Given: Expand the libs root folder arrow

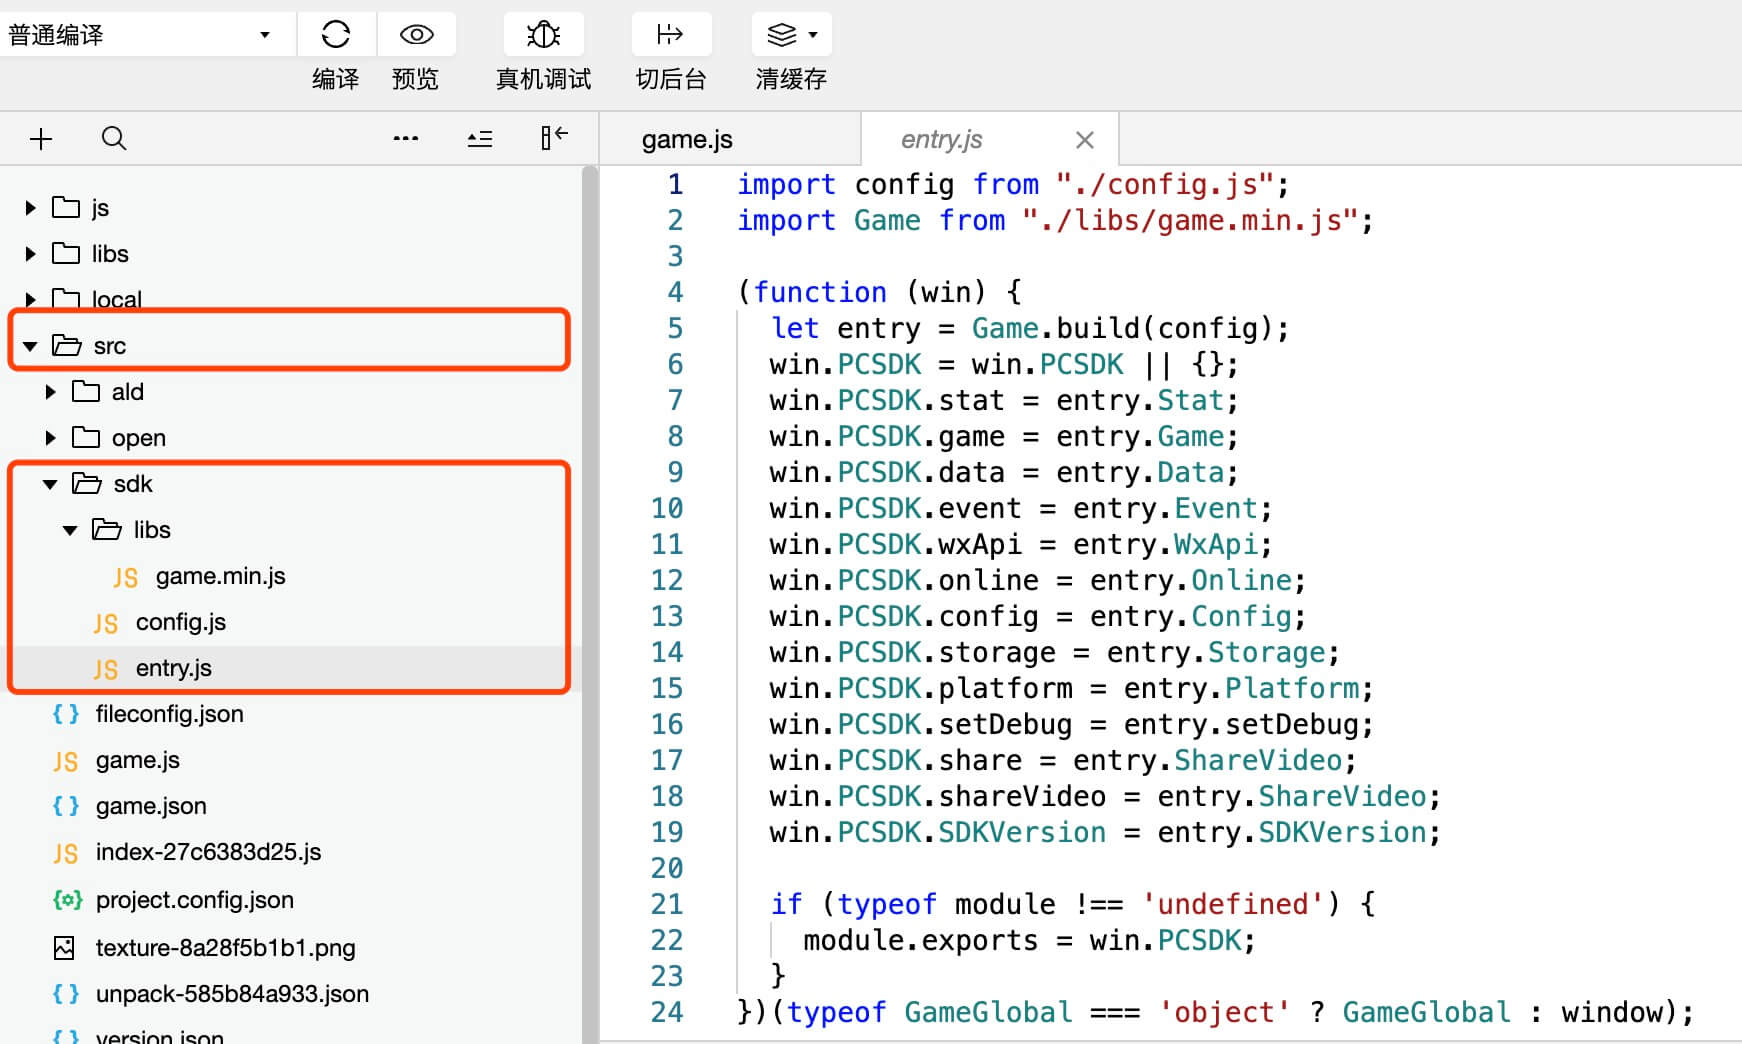Looking at the screenshot, I should [30, 254].
